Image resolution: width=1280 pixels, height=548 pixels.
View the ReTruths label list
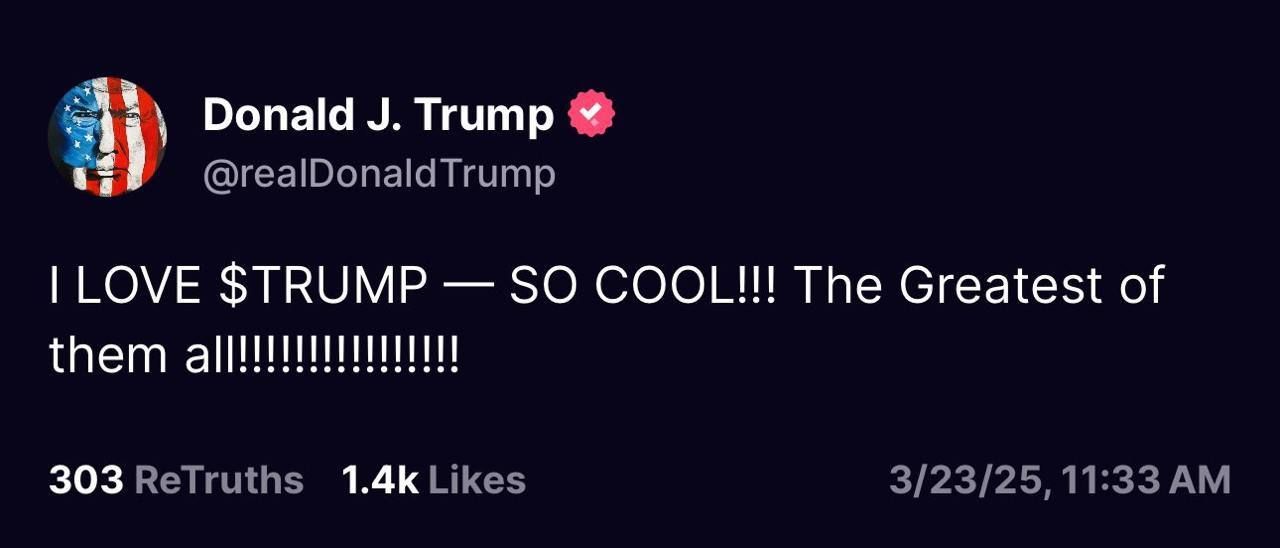(218, 480)
